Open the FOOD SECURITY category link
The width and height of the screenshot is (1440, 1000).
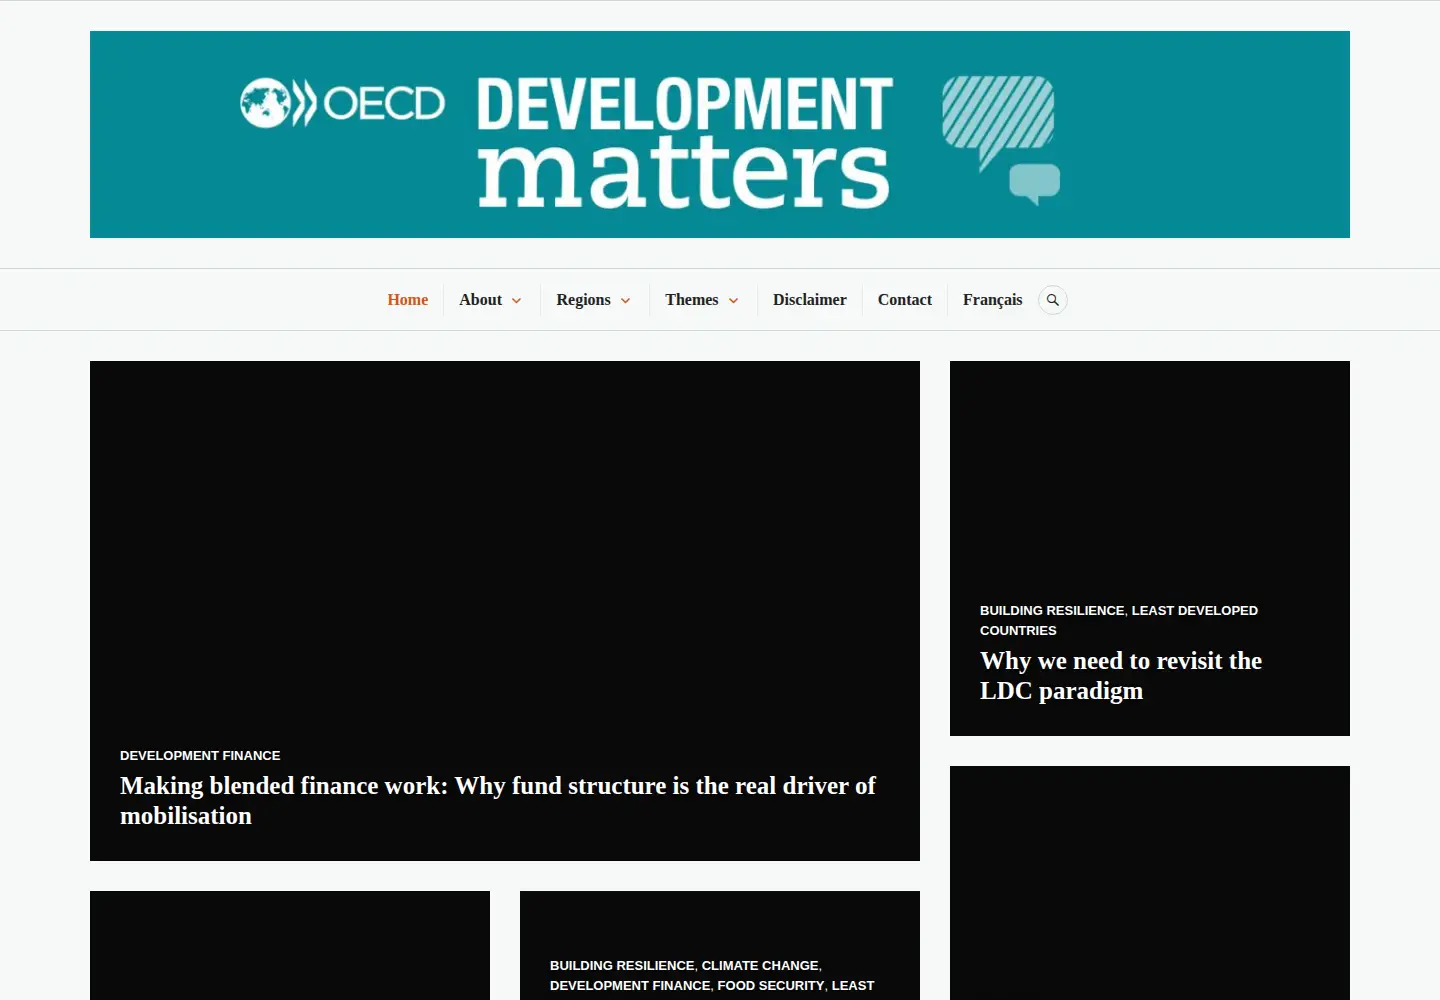coord(771,985)
